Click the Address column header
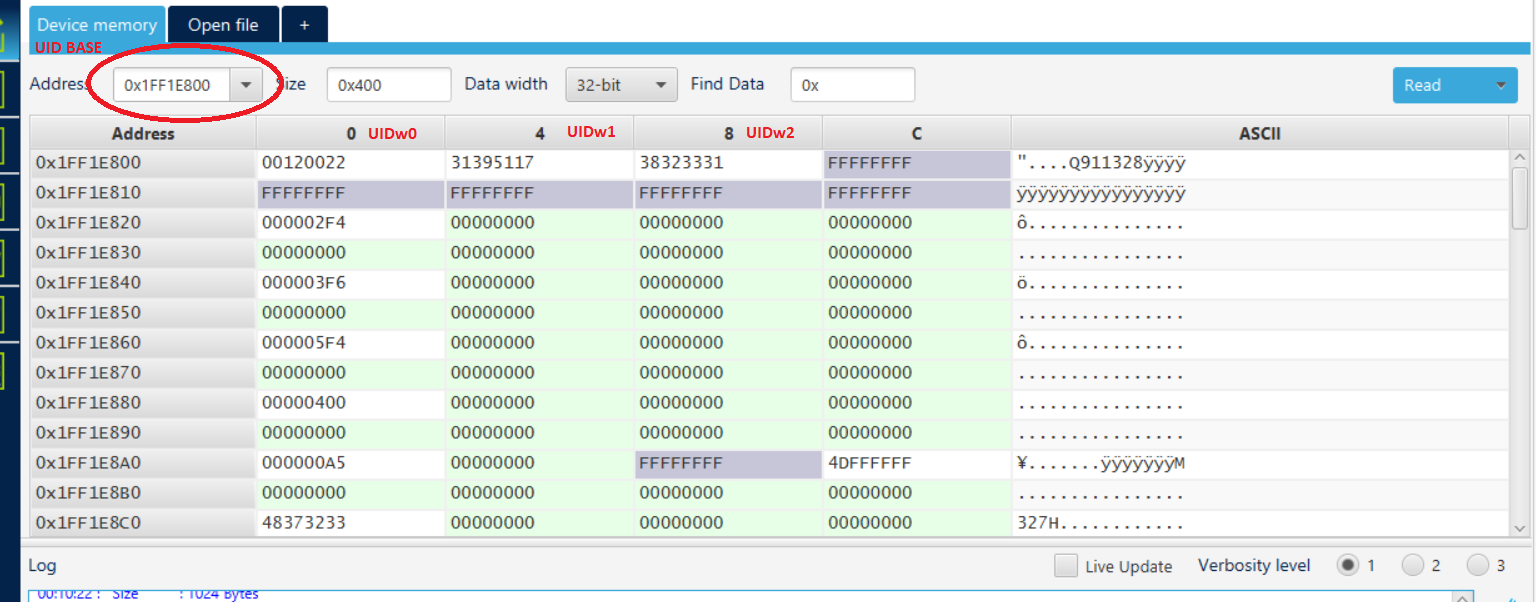The height and width of the screenshot is (602, 1536). click(x=143, y=133)
